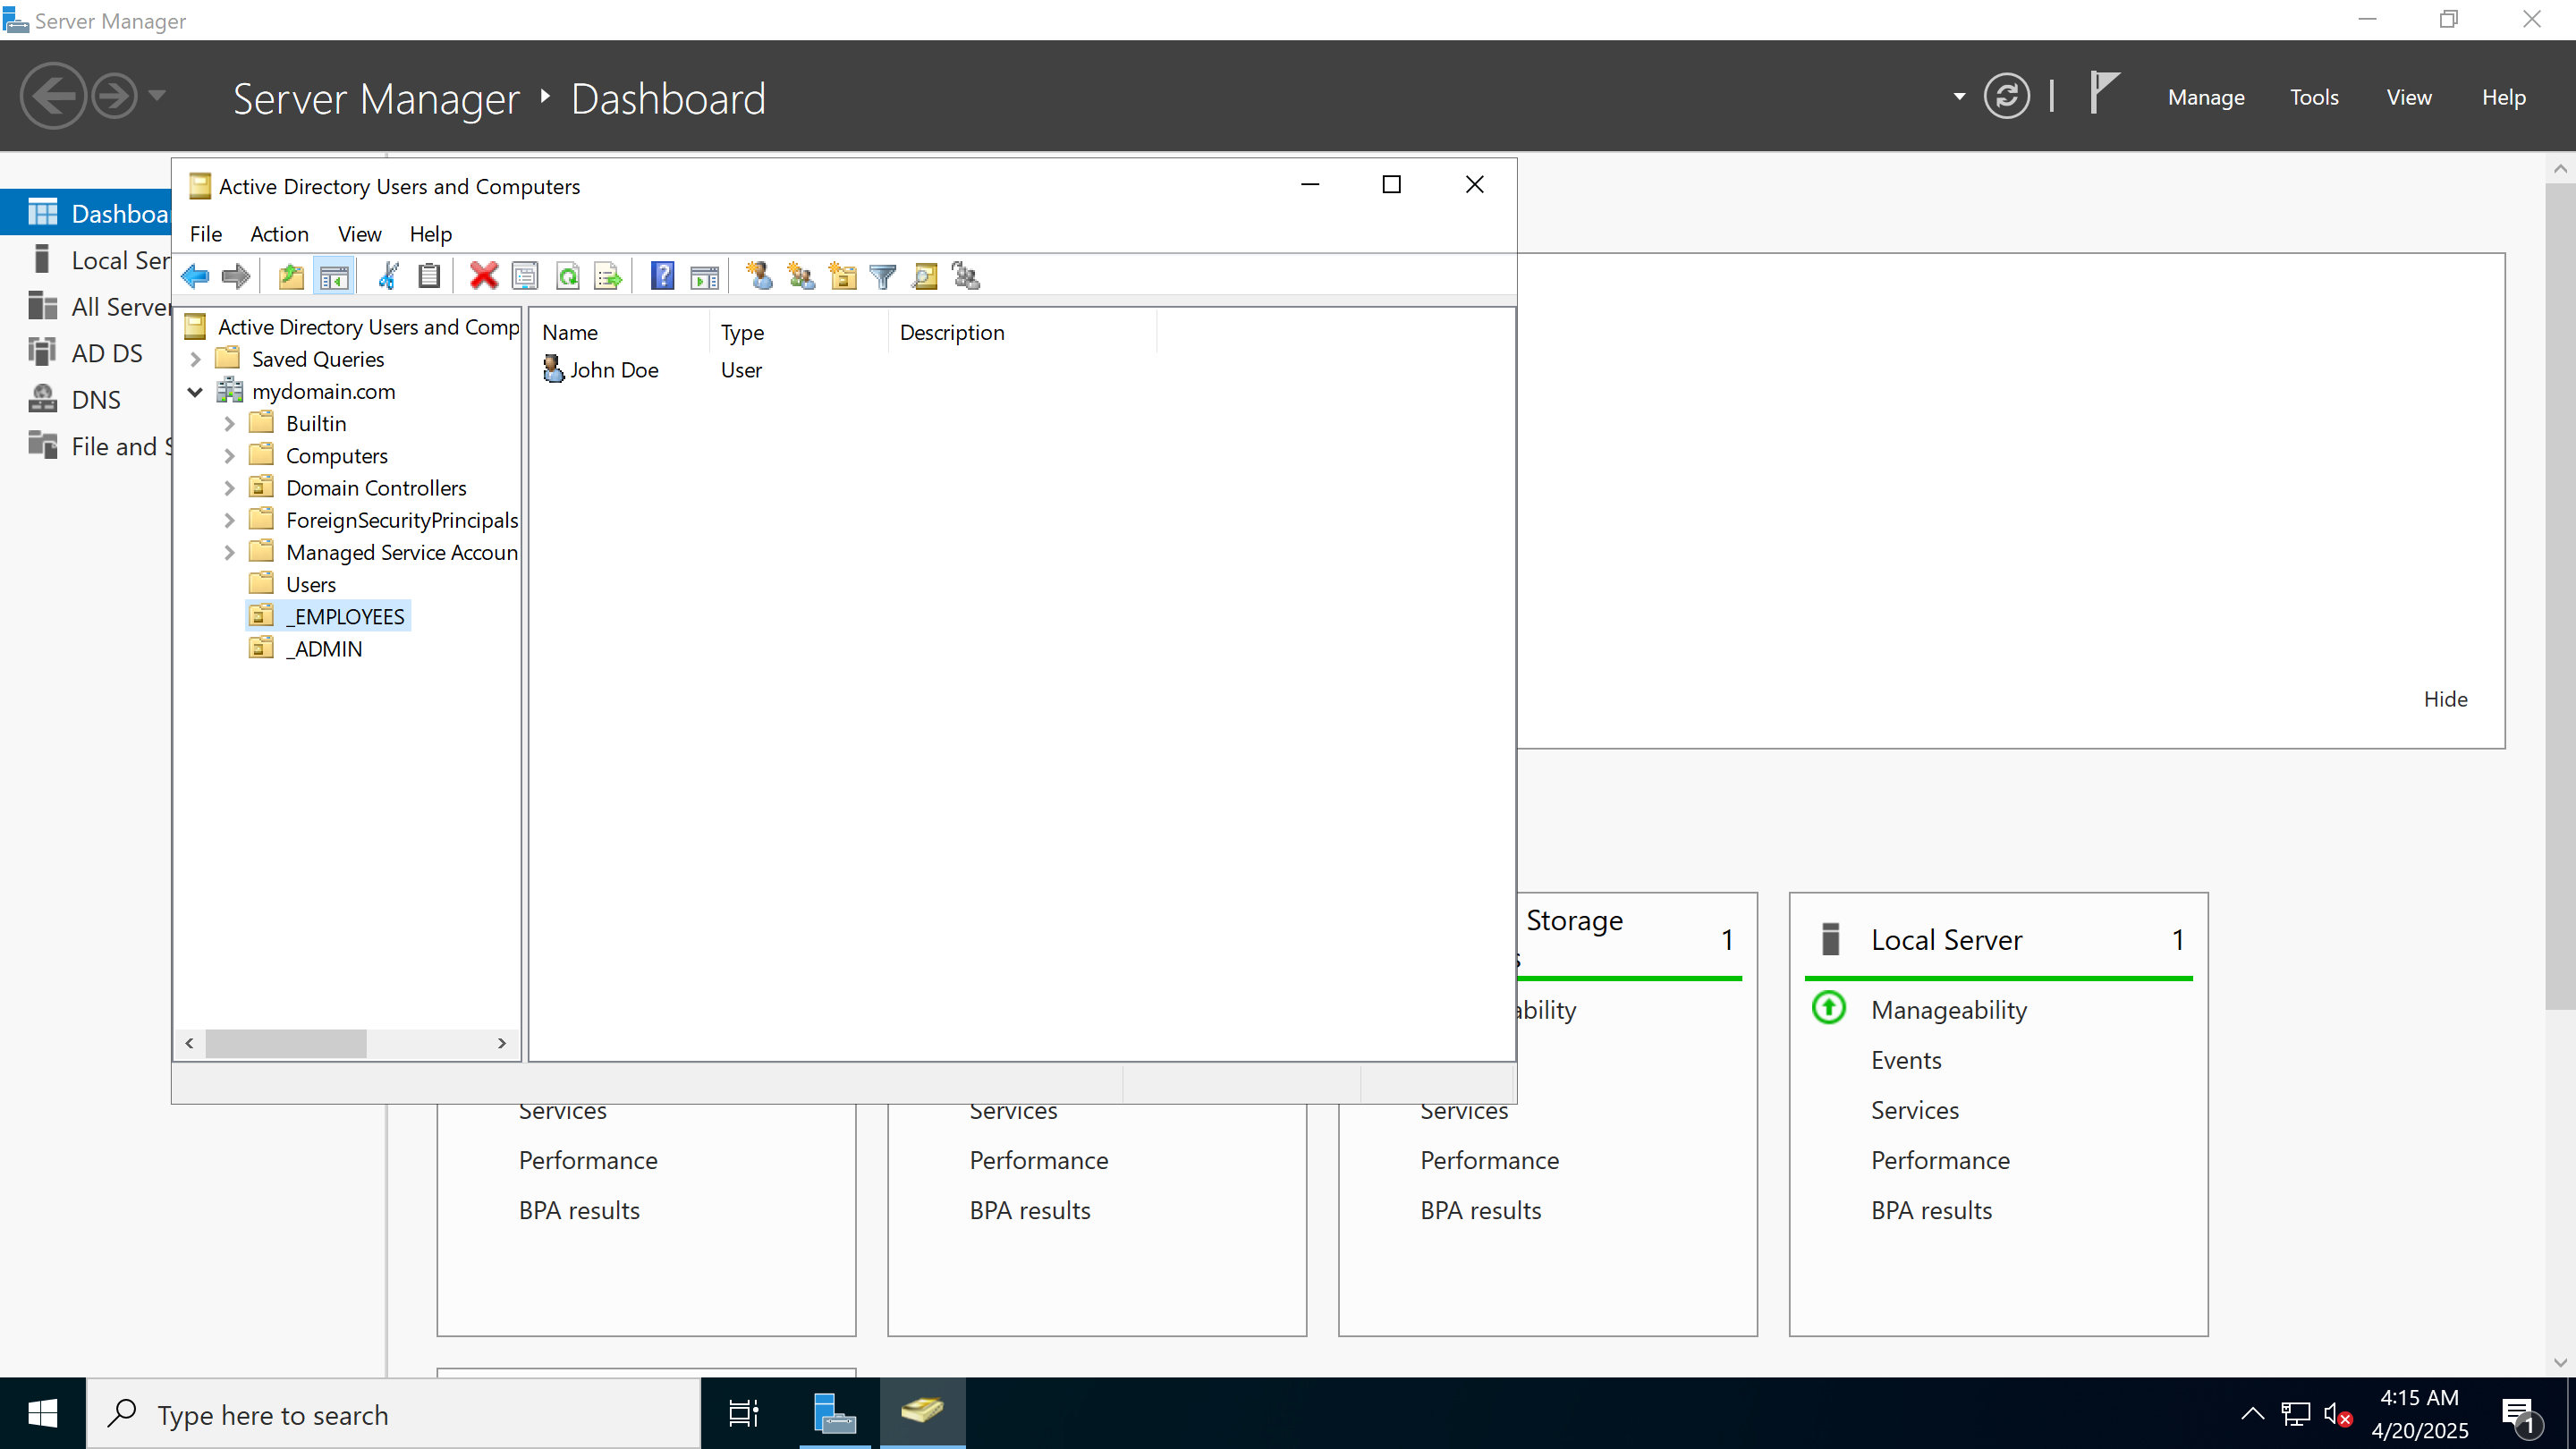Open the View menu in ADUC
Viewport: 2576px width, 1449px height.
click(x=359, y=233)
